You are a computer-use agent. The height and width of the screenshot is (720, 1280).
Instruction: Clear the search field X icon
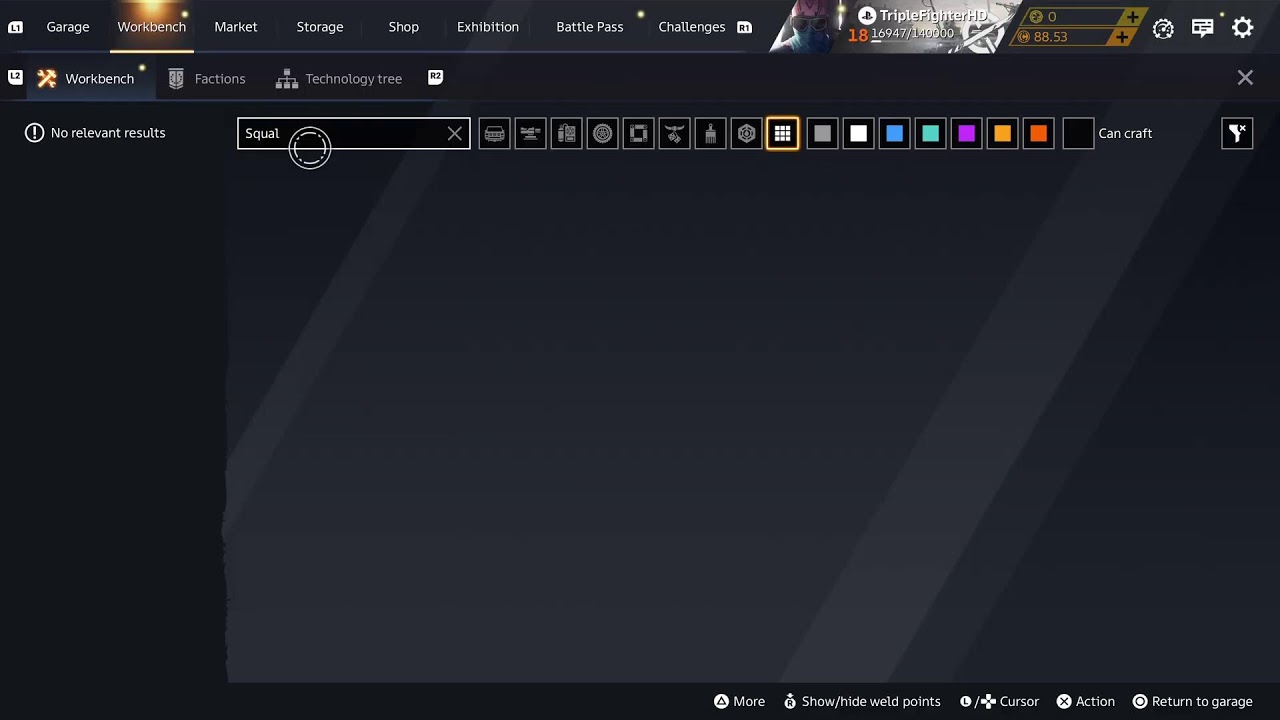point(455,133)
